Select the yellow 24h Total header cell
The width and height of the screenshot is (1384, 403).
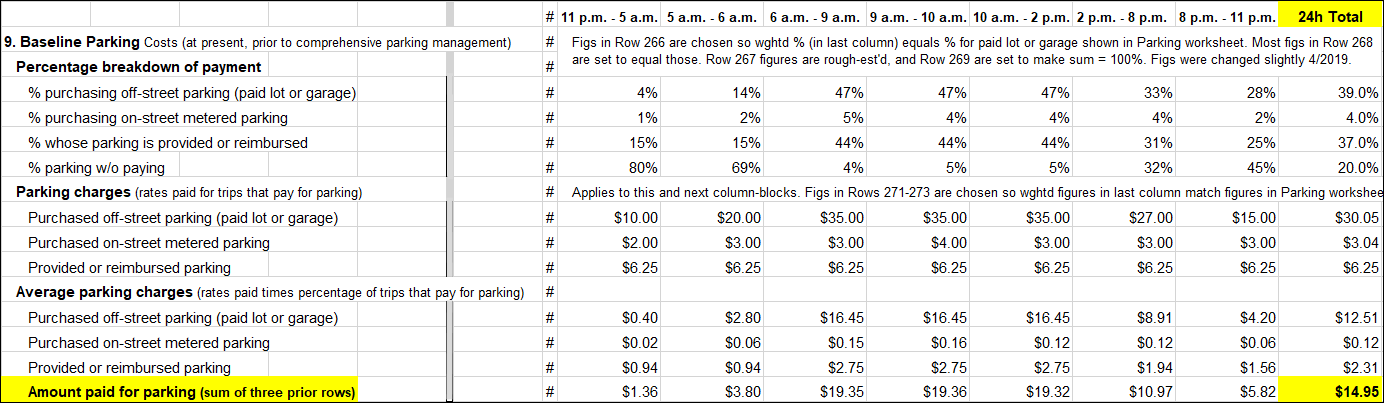pos(1330,17)
